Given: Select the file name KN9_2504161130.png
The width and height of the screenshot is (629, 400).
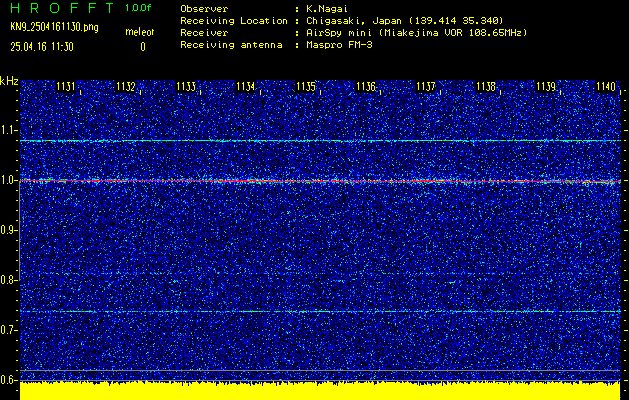Looking at the screenshot, I should click(x=54, y=27).
